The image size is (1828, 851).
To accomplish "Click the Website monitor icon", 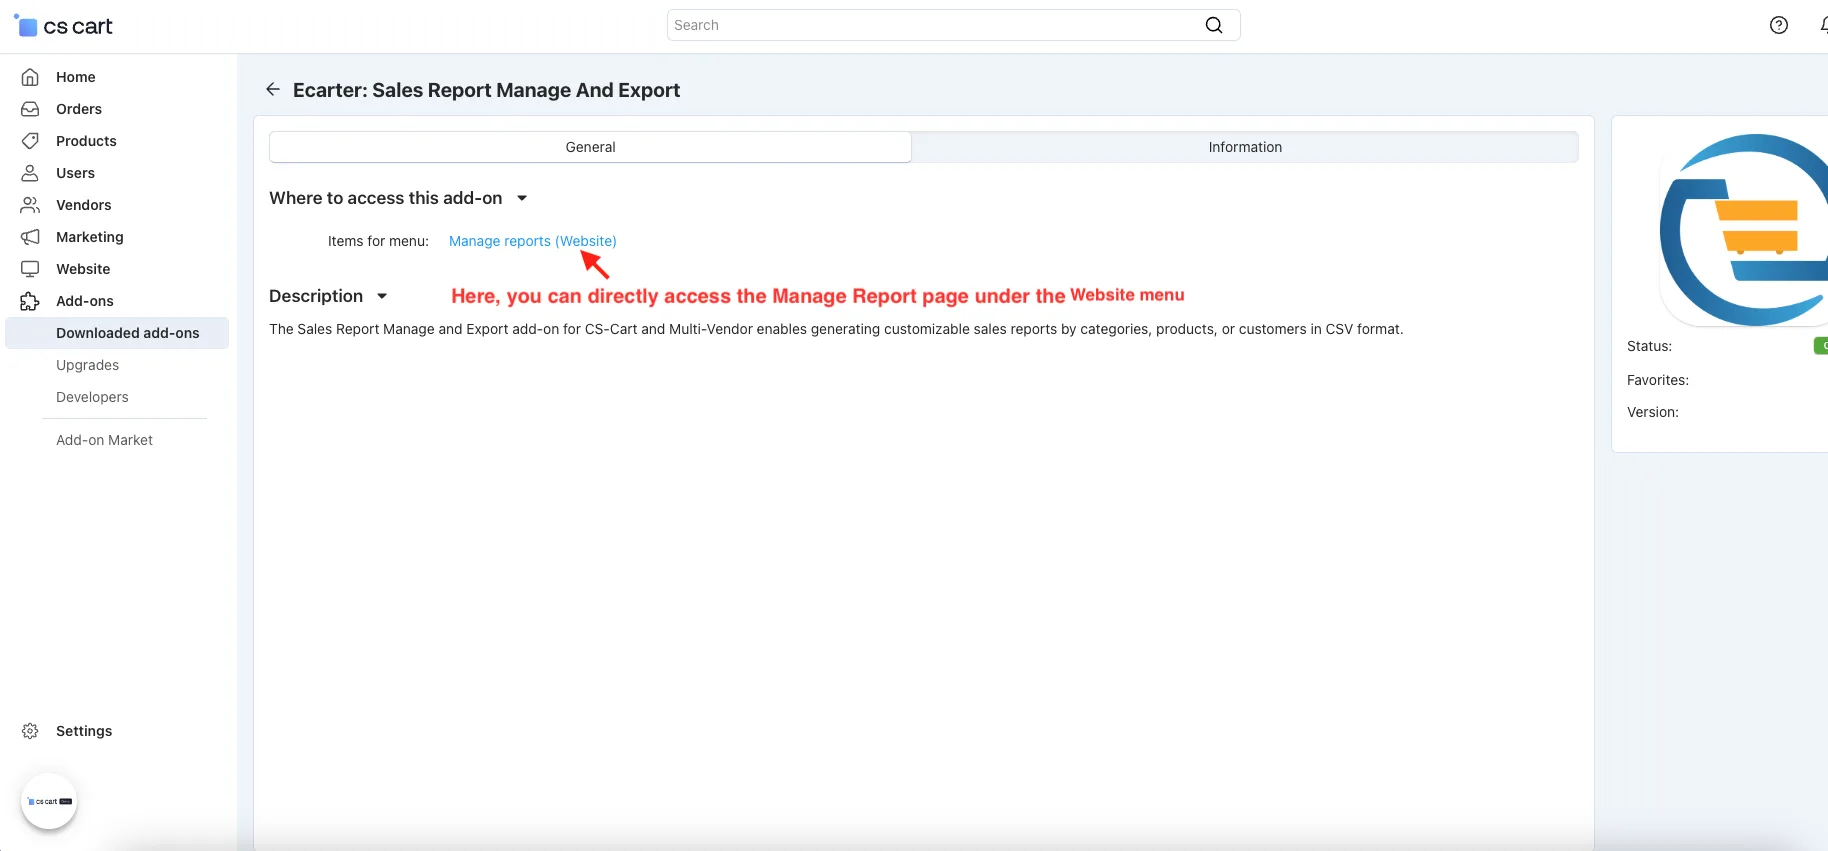I will (30, 269).
